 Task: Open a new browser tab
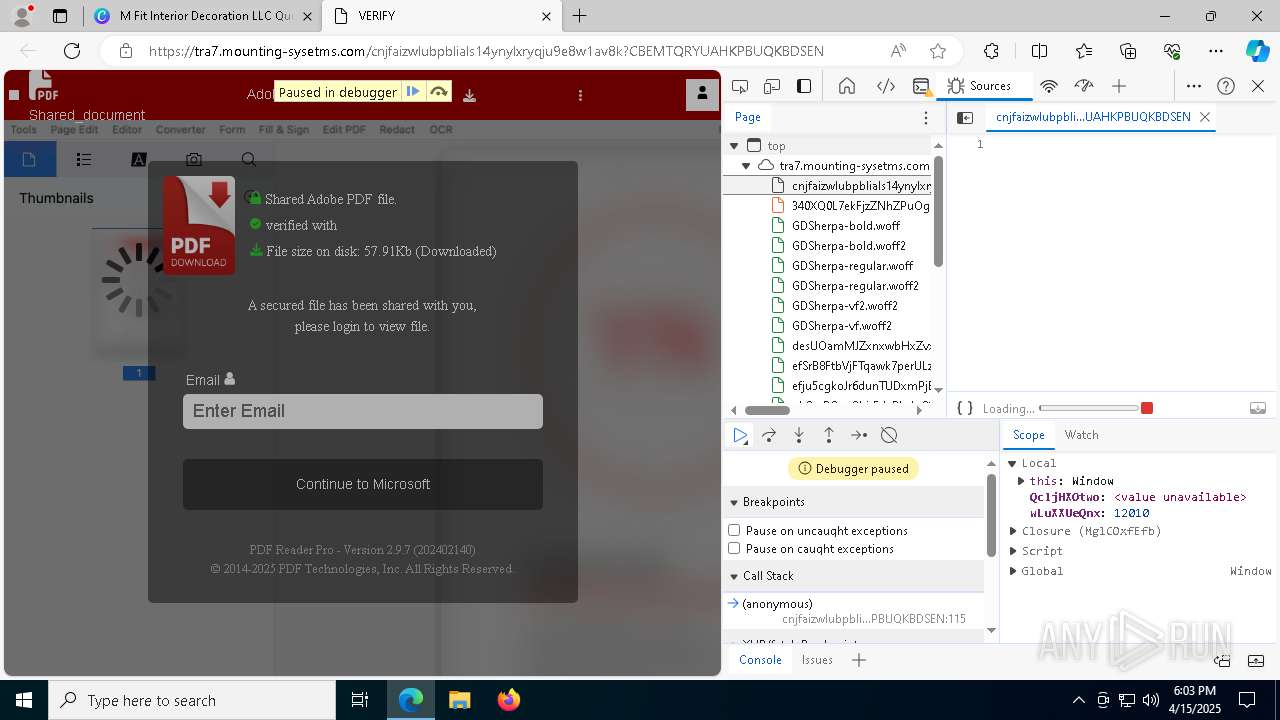click(580, 16)
